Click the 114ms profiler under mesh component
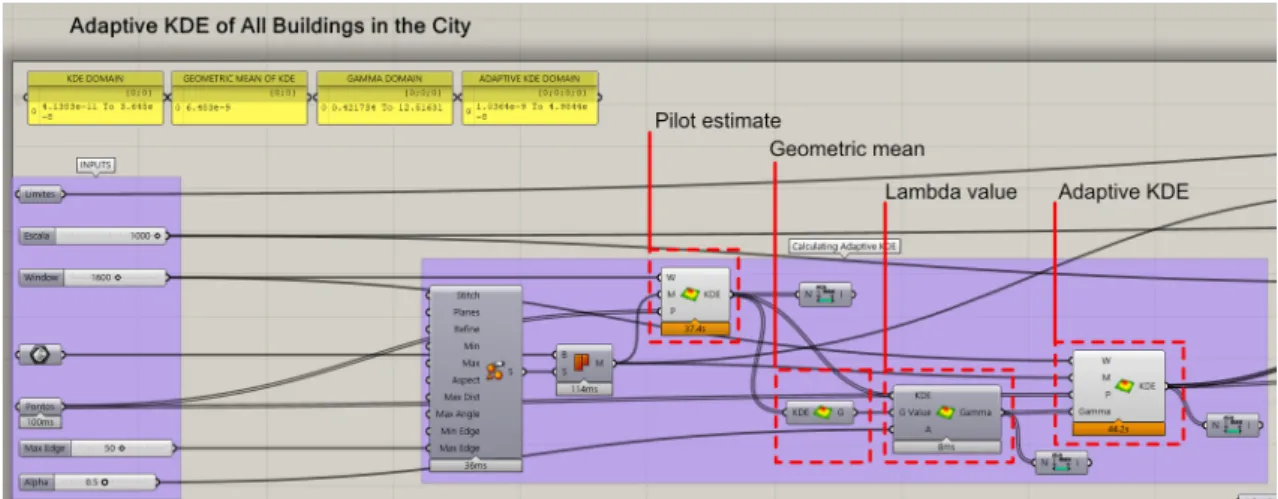The image size is (1278, 499). 585,388
